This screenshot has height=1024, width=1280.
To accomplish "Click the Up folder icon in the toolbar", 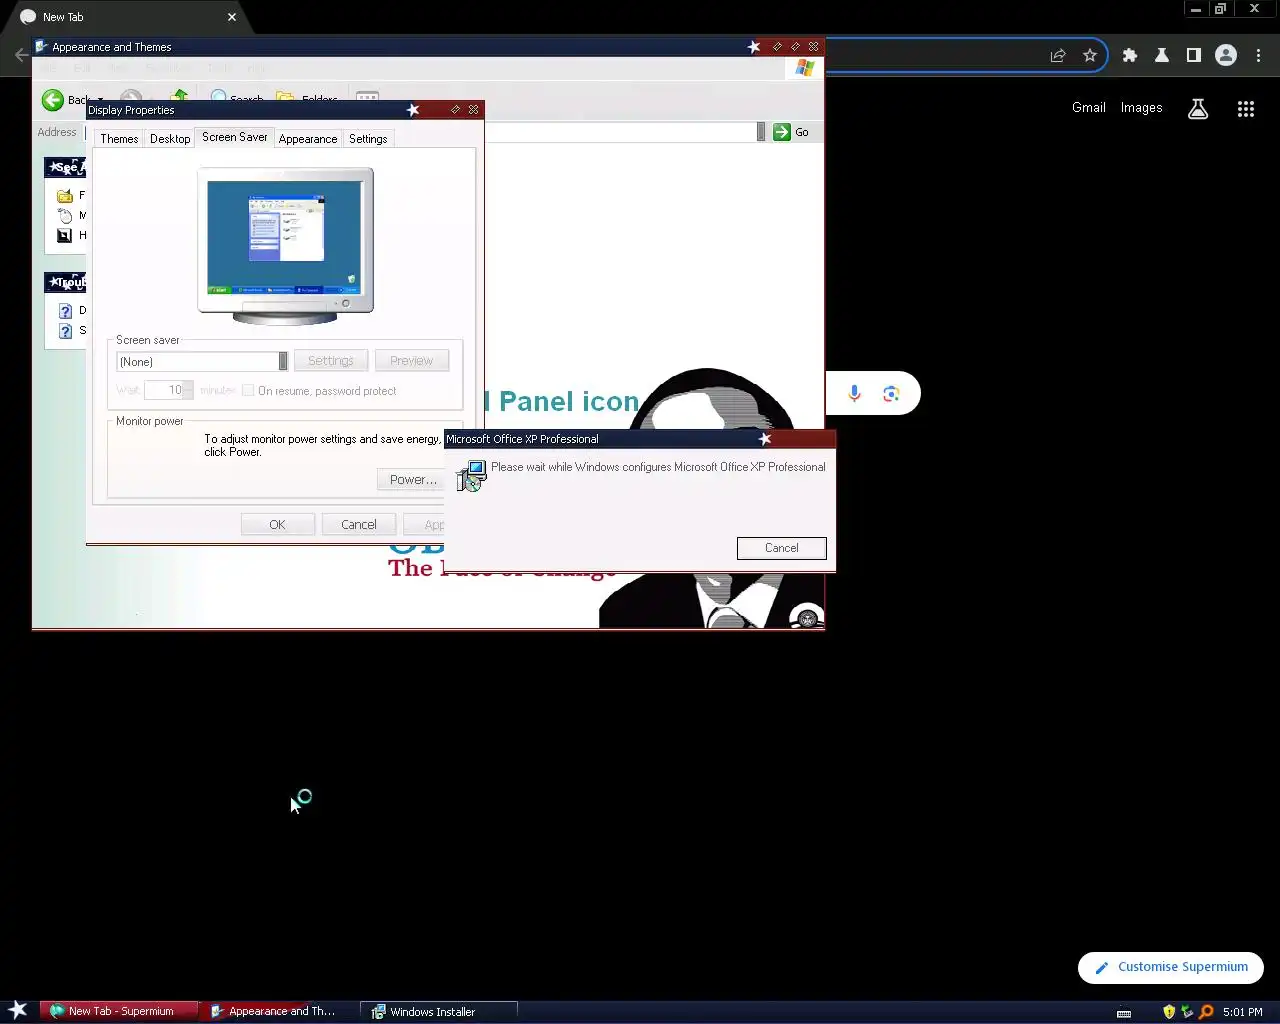I will [x=179, y=96].
